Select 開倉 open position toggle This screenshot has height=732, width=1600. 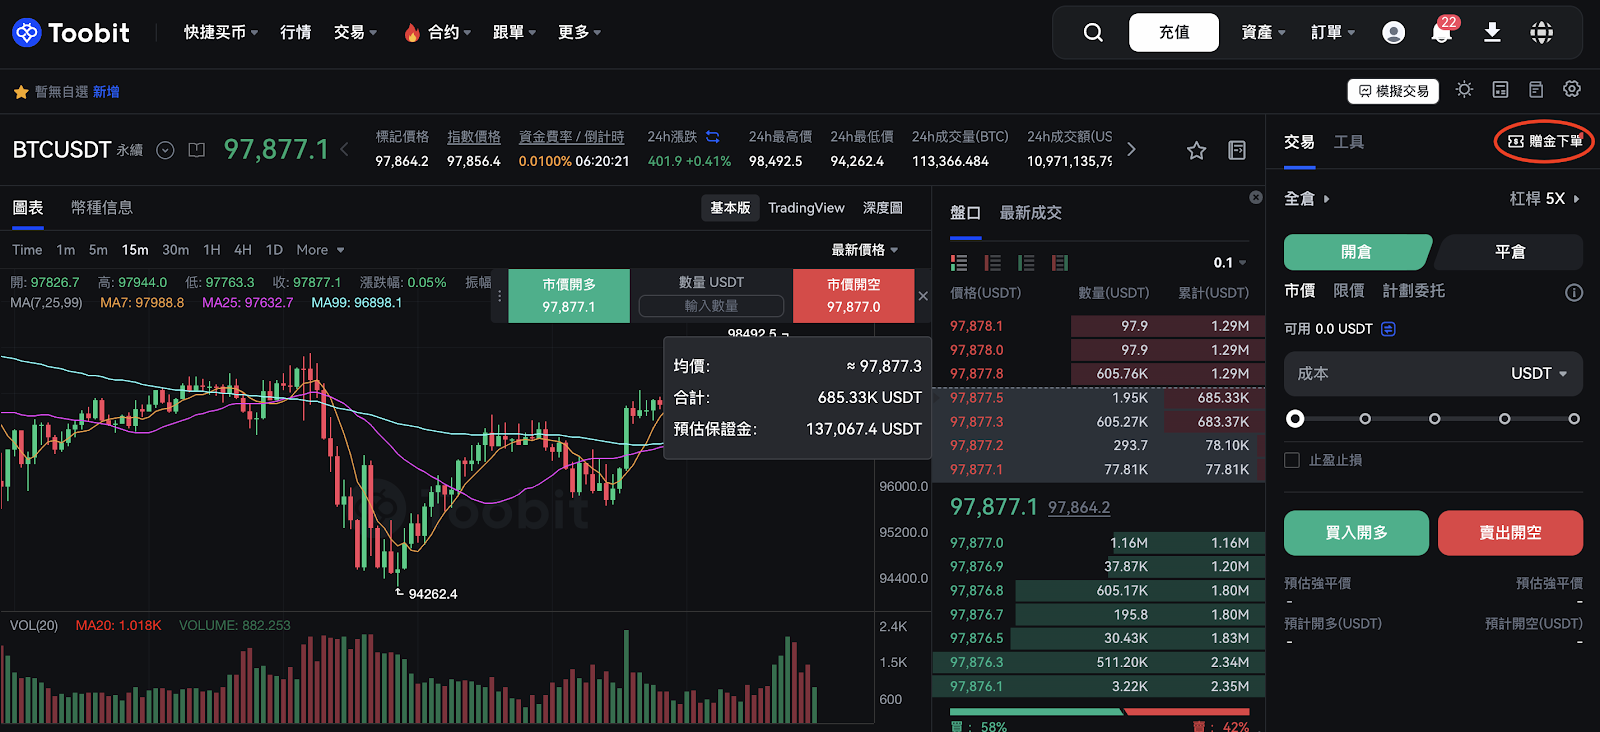pos(1357,252)
